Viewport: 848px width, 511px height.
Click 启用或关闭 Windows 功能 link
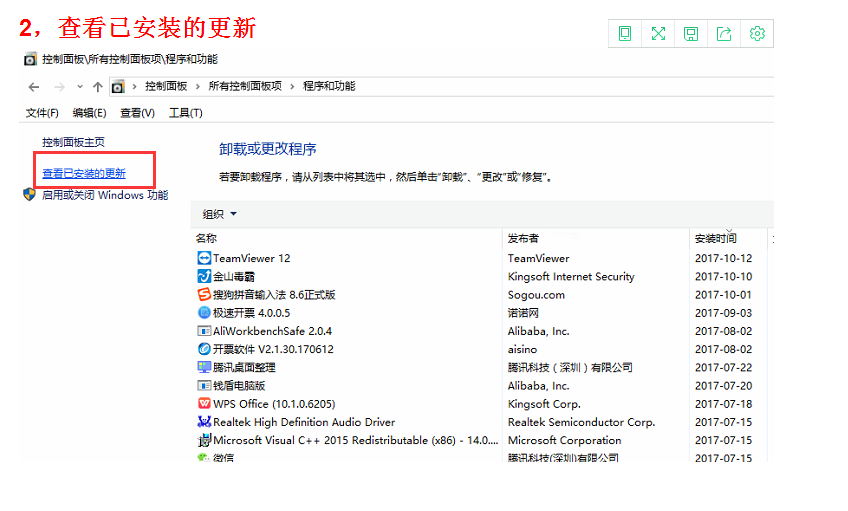(x=104, y=195)
